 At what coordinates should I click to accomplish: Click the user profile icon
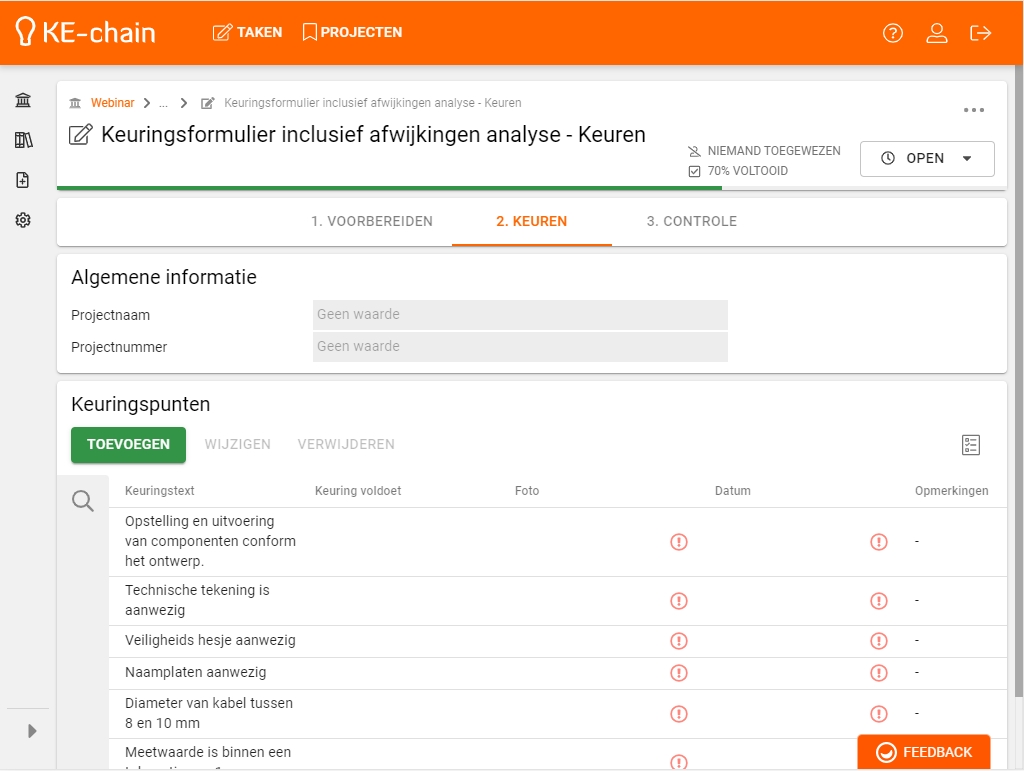tap(937, 33)
